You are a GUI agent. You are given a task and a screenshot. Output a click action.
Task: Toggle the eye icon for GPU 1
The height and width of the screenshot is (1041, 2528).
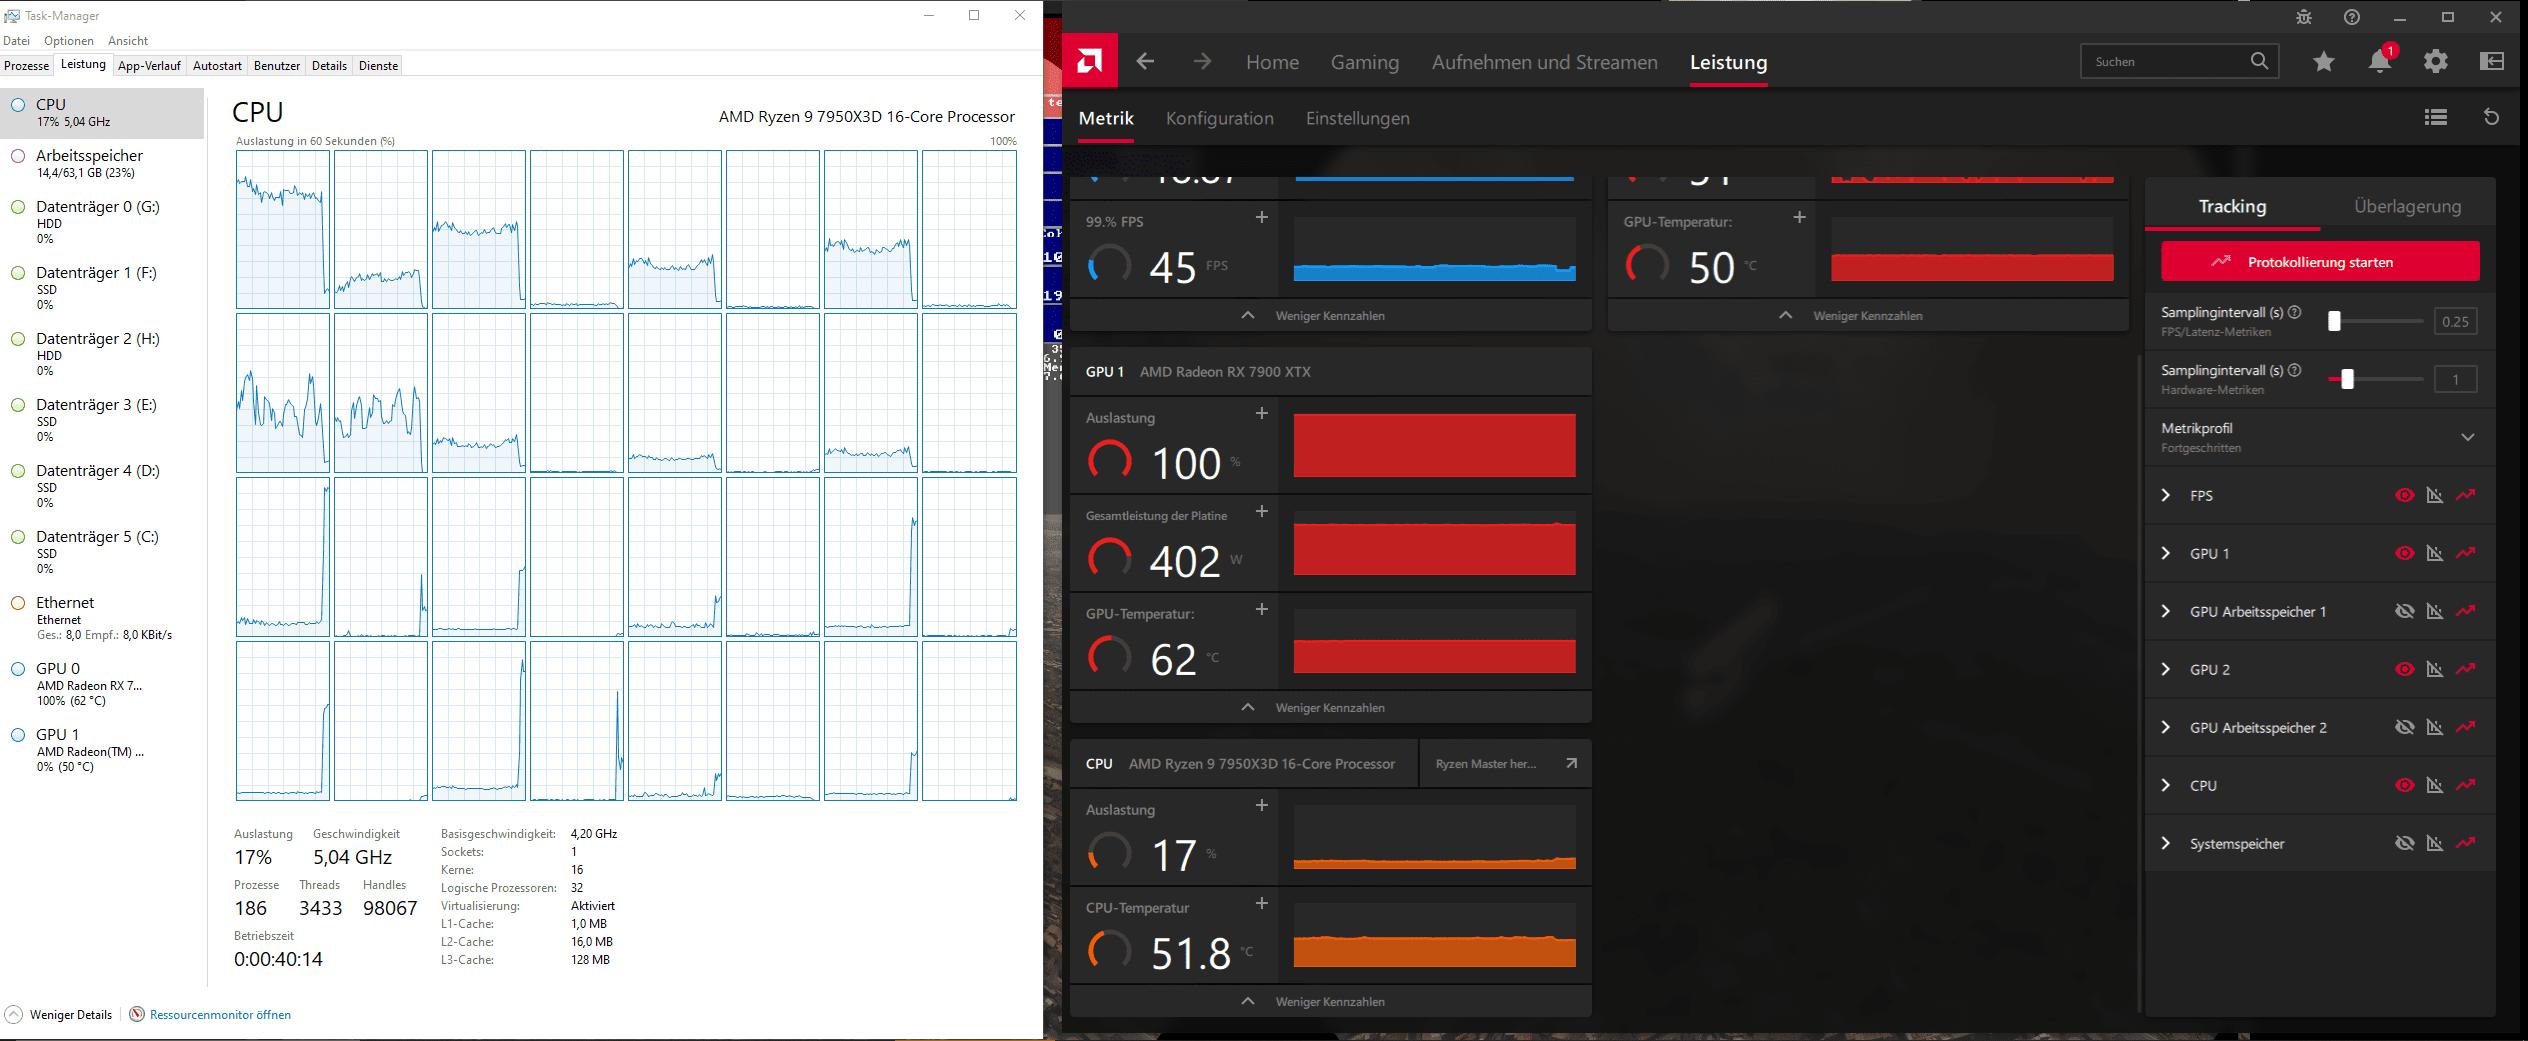coord(2405,553)
